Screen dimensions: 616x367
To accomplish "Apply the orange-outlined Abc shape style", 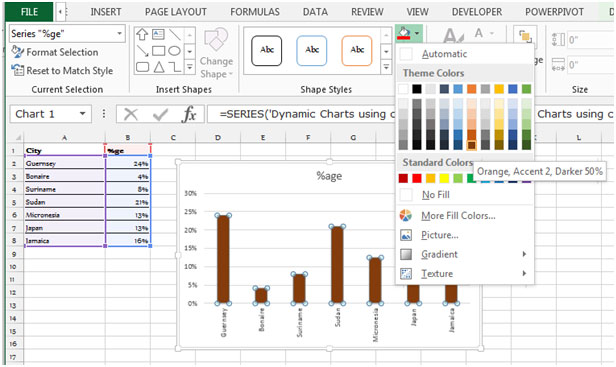I will tap(357, 50).
